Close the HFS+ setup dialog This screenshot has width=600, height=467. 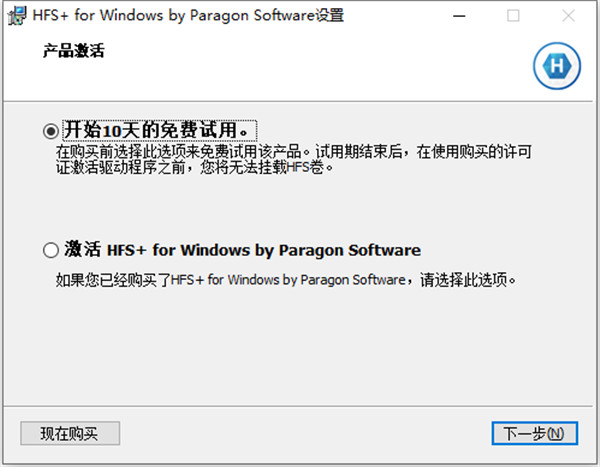[568, 16]
